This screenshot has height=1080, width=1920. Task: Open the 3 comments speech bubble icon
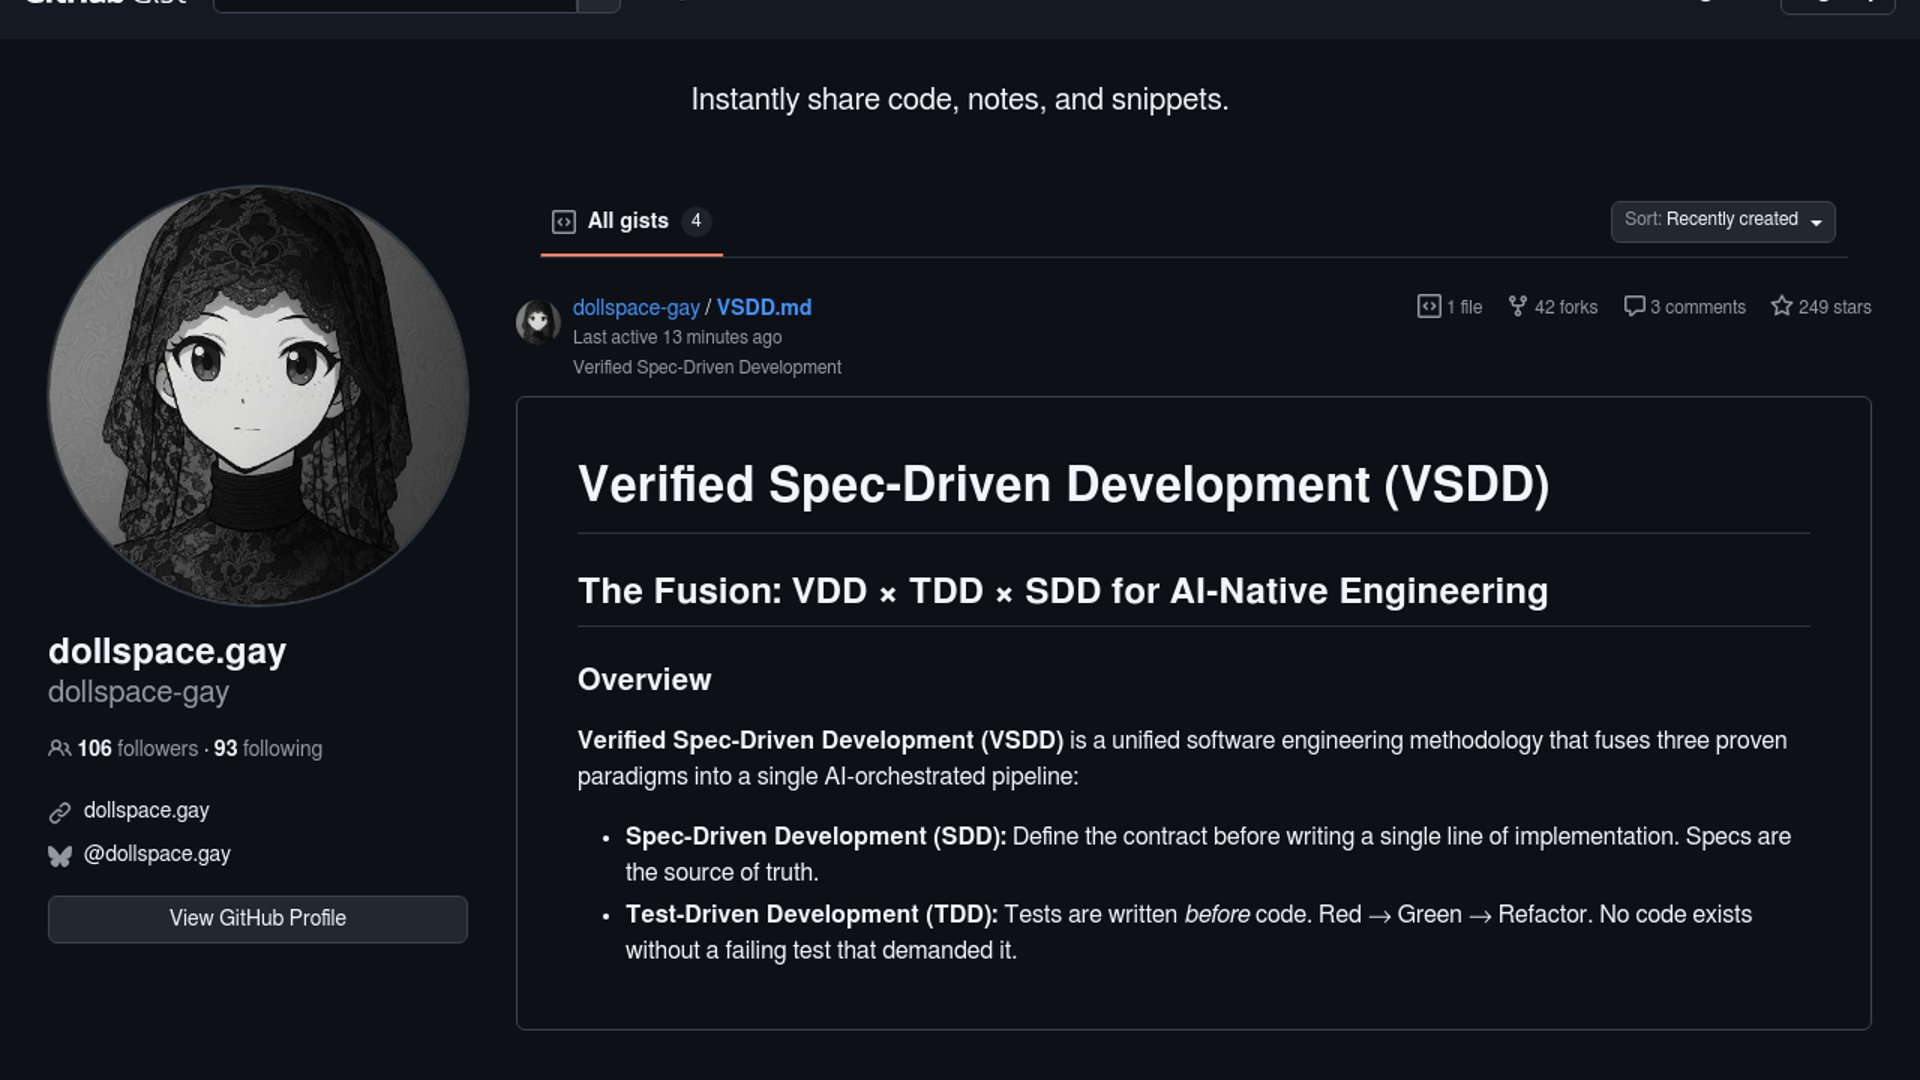click(1634, 307)
